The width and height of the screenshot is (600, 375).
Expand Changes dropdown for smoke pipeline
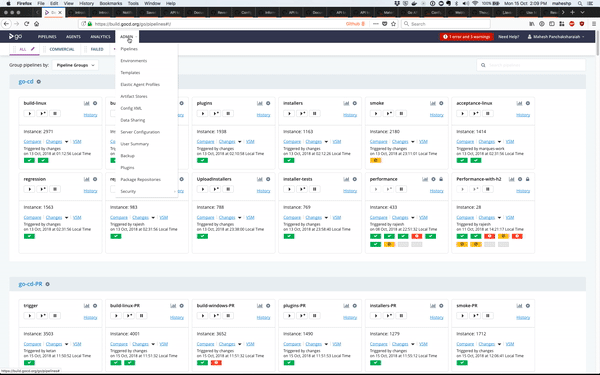click(x=412, y=142)
